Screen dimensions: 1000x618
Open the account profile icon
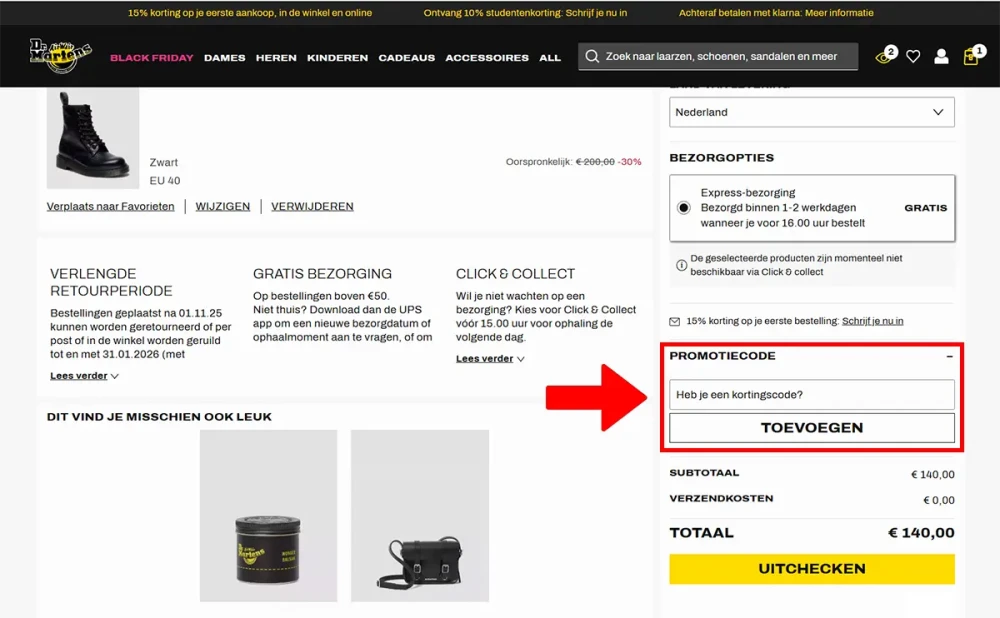(x=941, y=57)
